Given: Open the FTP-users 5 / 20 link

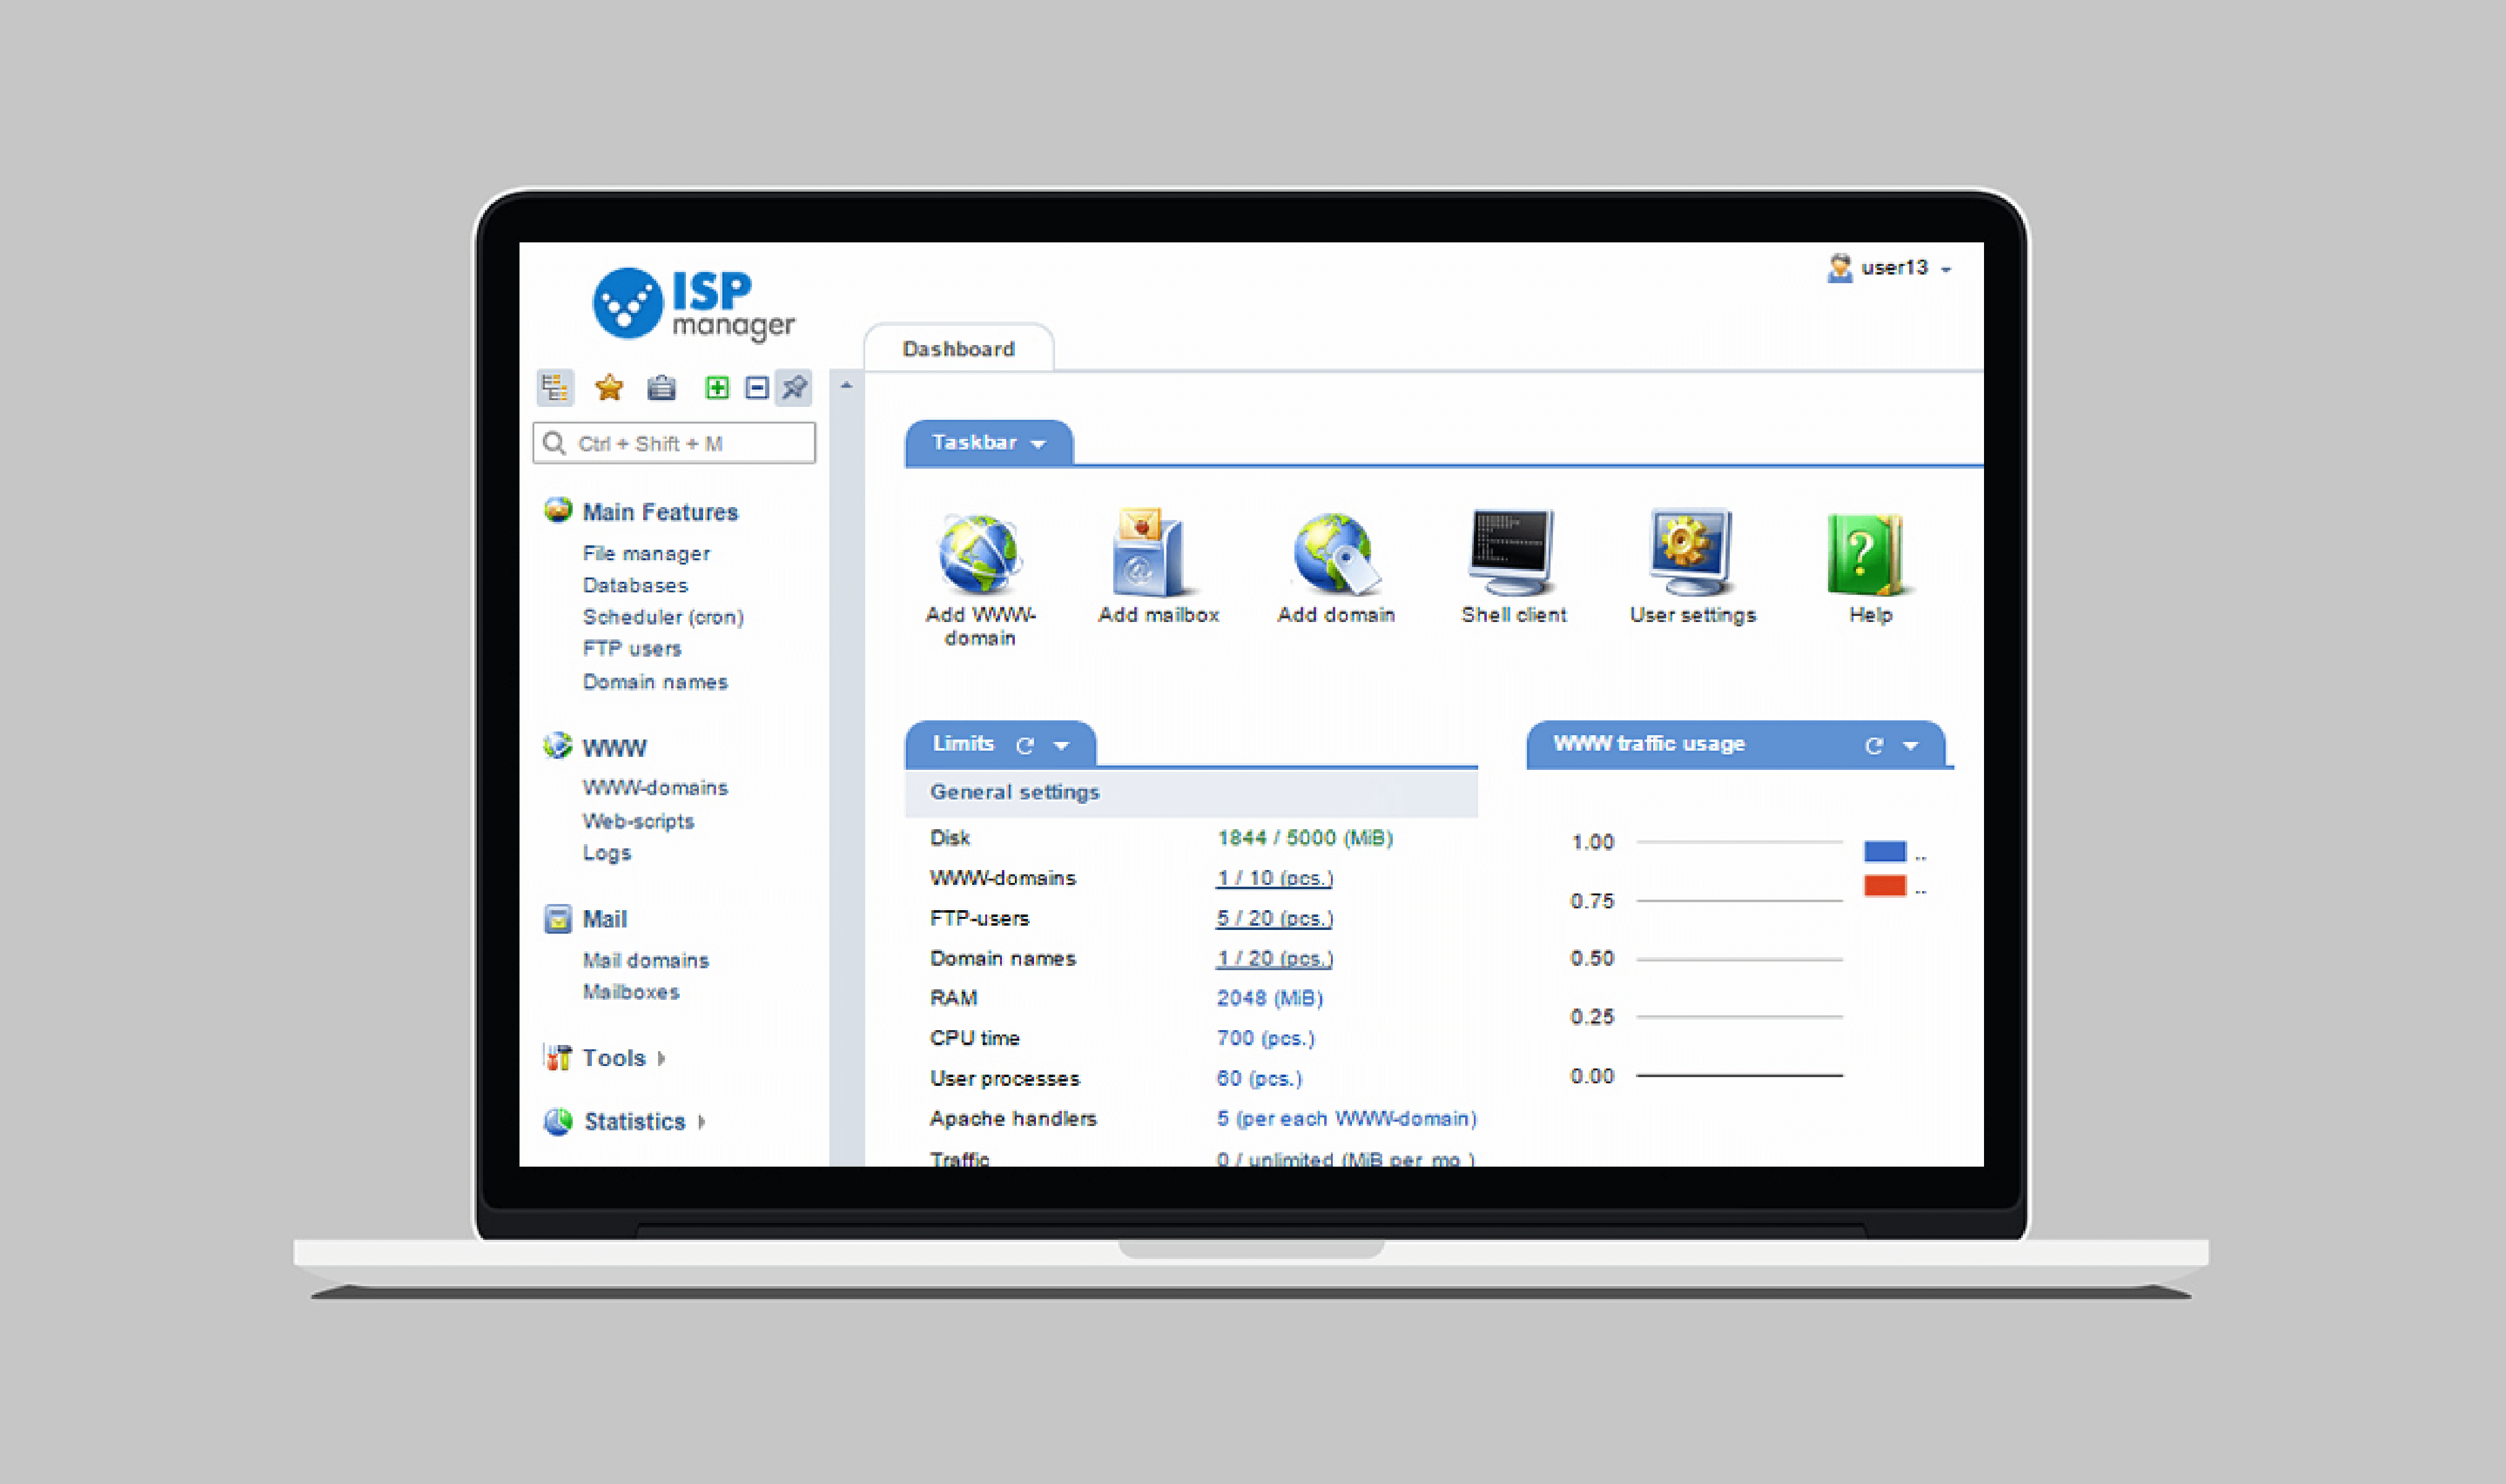Looking at the screenshot, I should point(1274,918).
